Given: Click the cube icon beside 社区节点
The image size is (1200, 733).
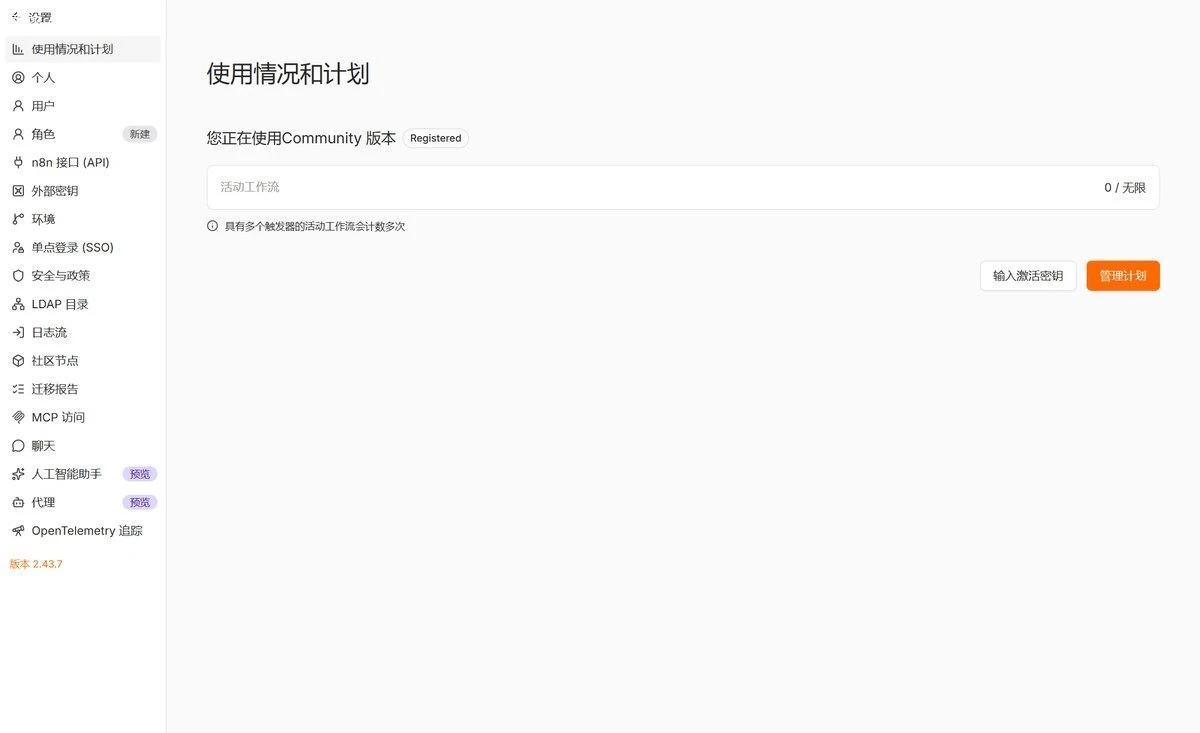Looking at the screenshot, I should (x=18, y=360).
